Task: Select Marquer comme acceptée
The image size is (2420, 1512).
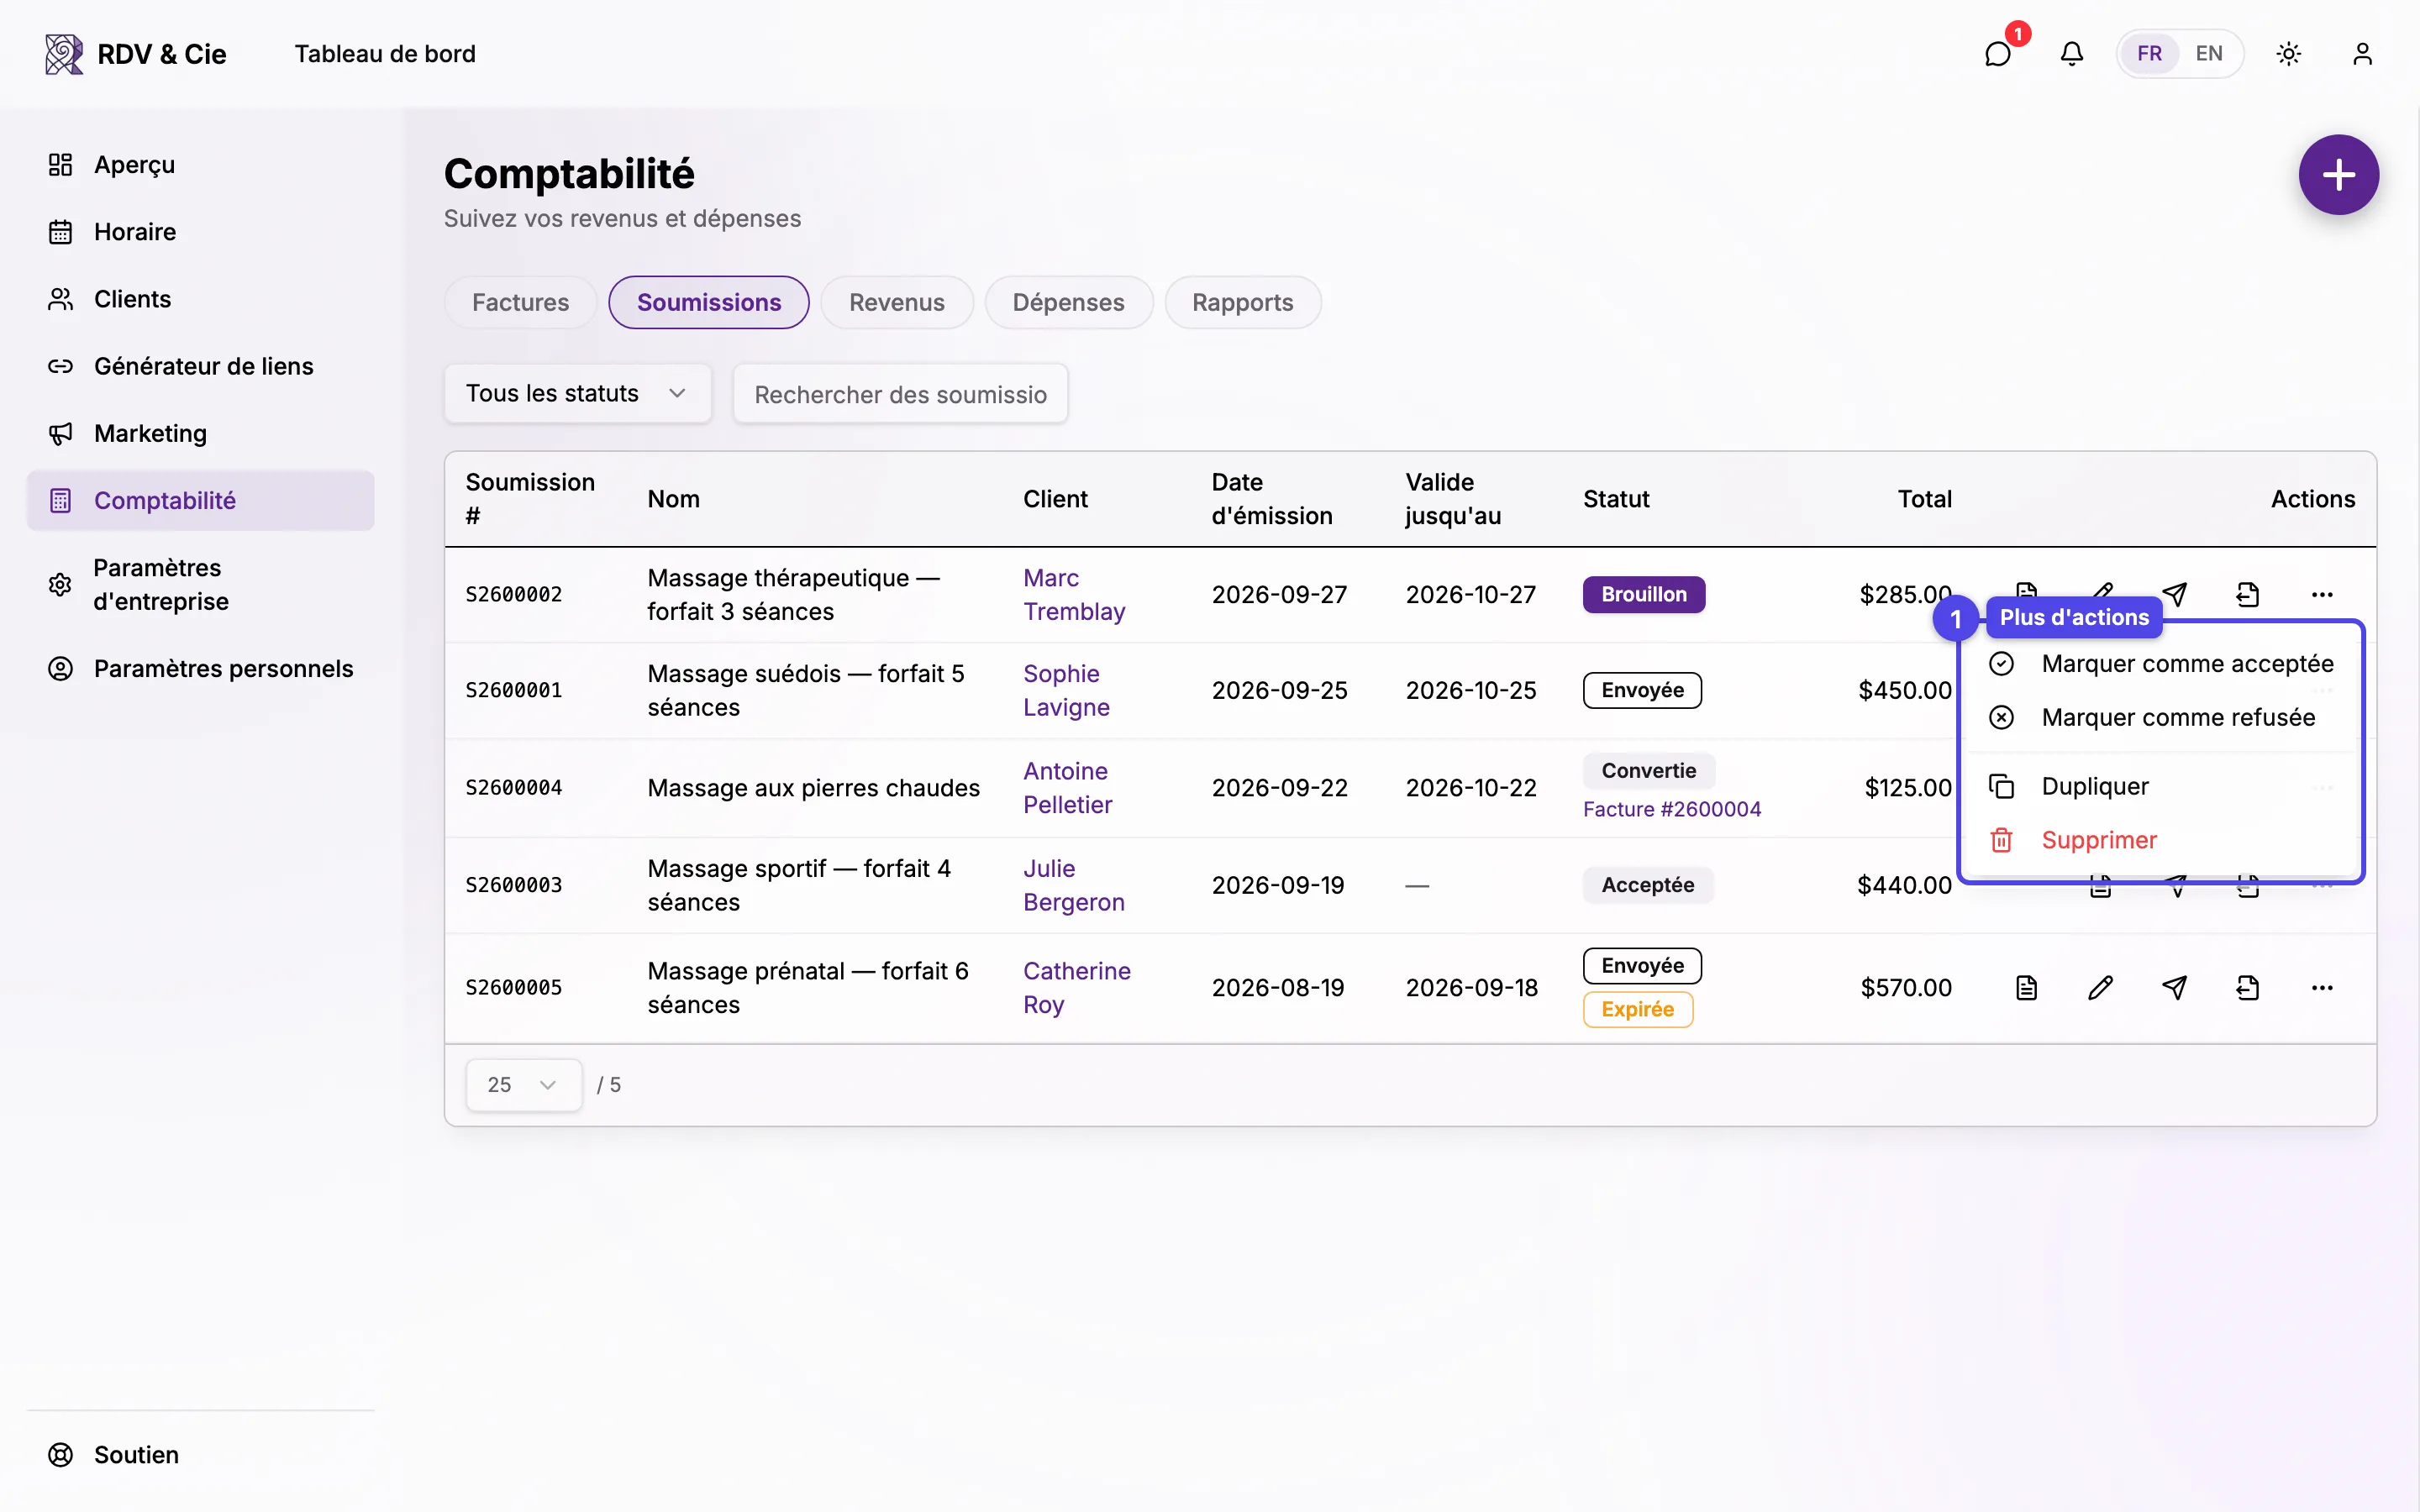Action: click(x=2160, y=664)
